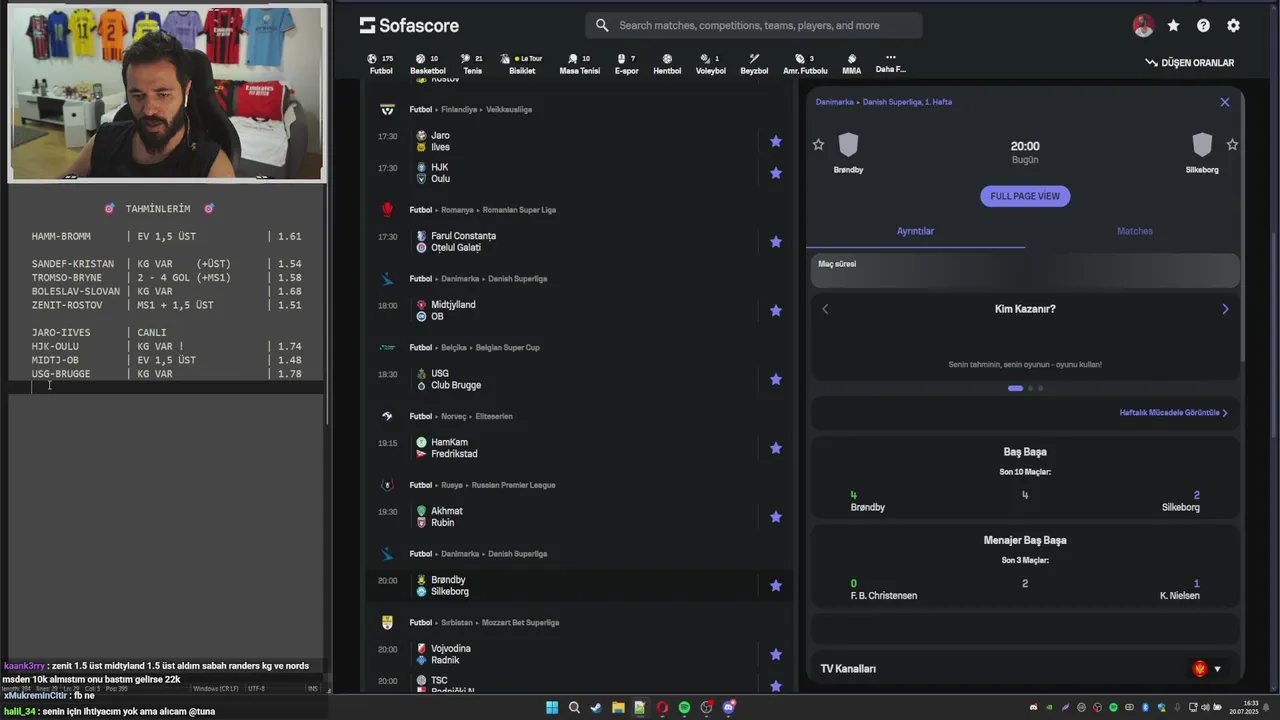
Task: Favorite the Silkeborg team in details panel
Action: point(1232,145)
